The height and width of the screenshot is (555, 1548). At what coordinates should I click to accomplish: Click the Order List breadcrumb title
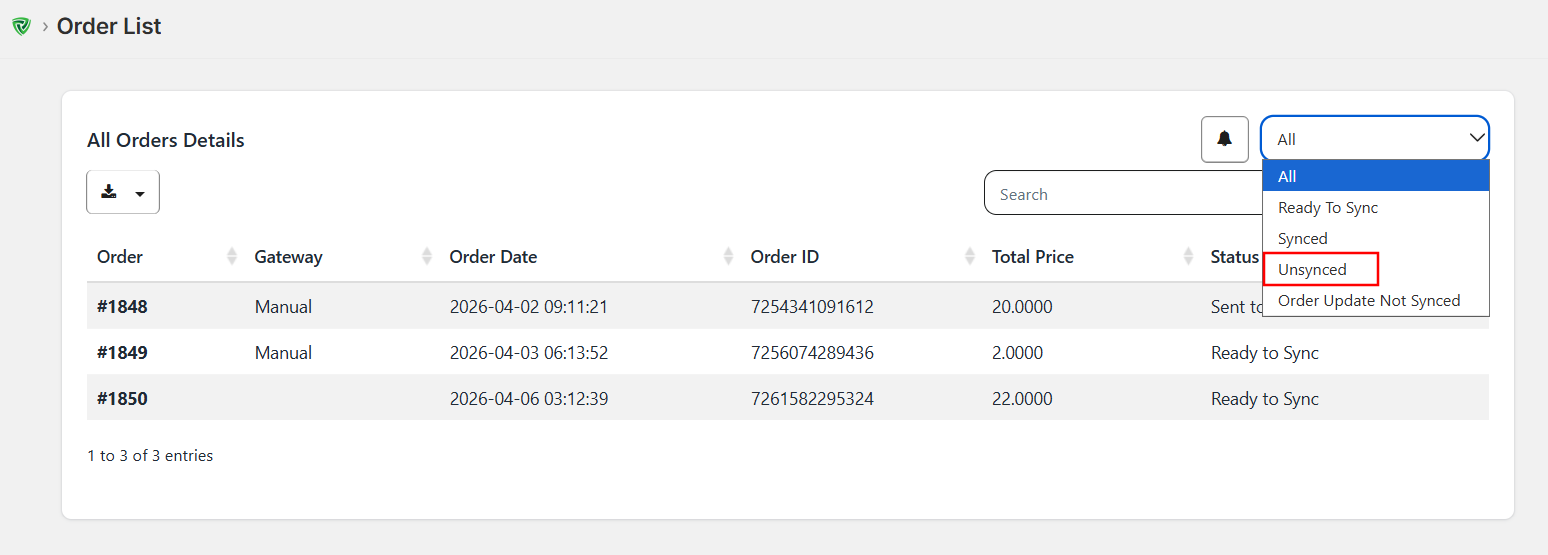click(109, 27)
